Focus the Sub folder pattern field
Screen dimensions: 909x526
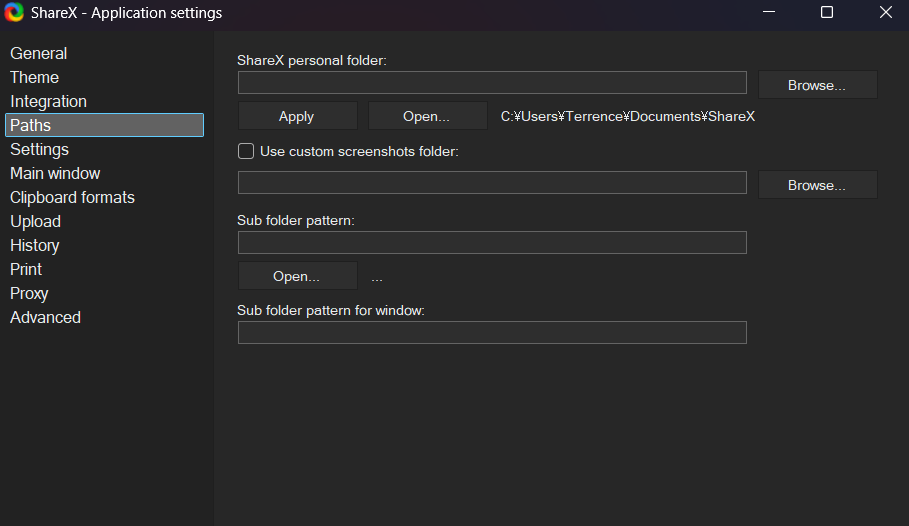click(x=492, y=242)
